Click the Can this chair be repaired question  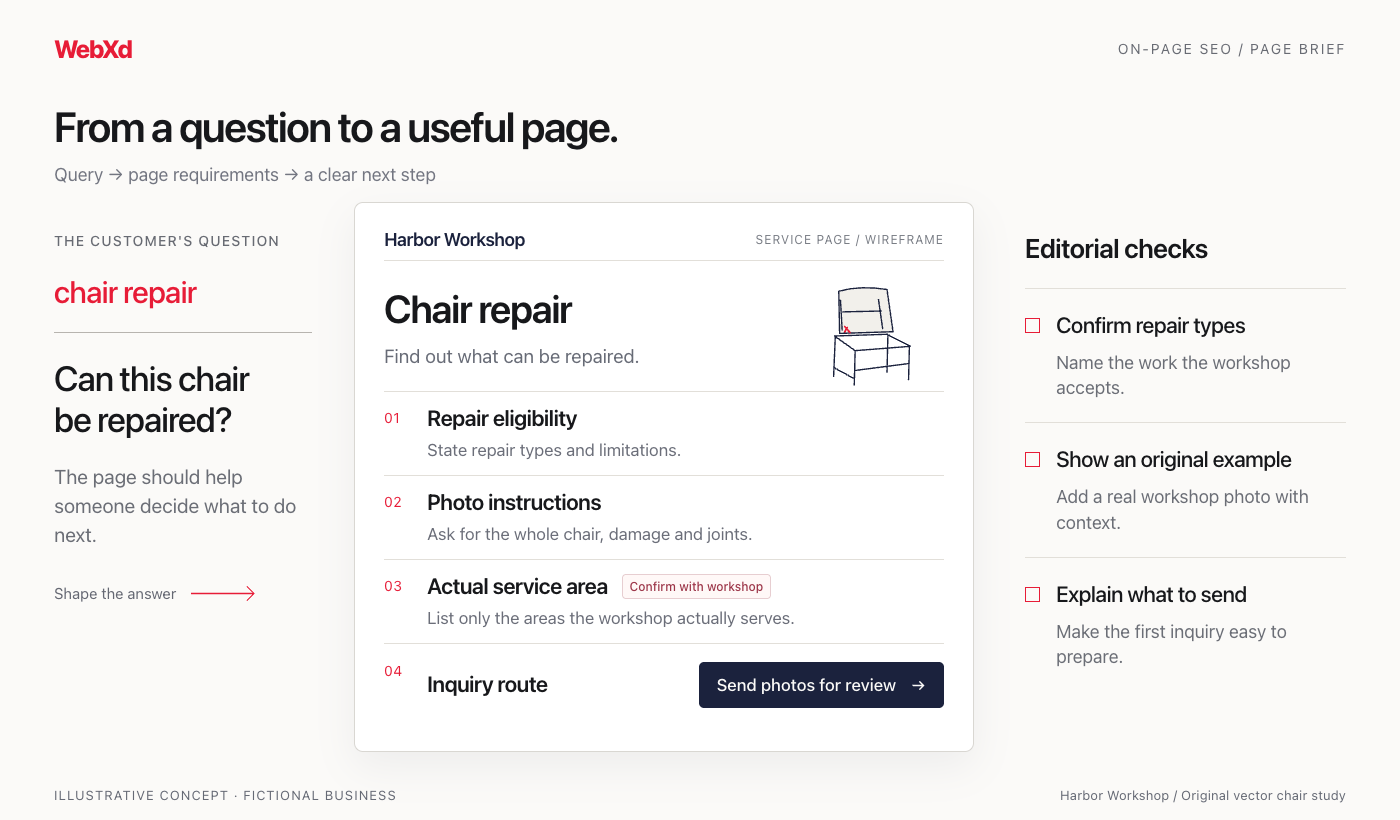click(152, 400)
